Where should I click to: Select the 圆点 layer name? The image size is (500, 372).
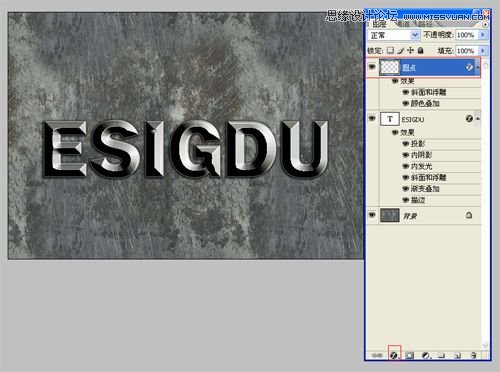click(409, 68)
